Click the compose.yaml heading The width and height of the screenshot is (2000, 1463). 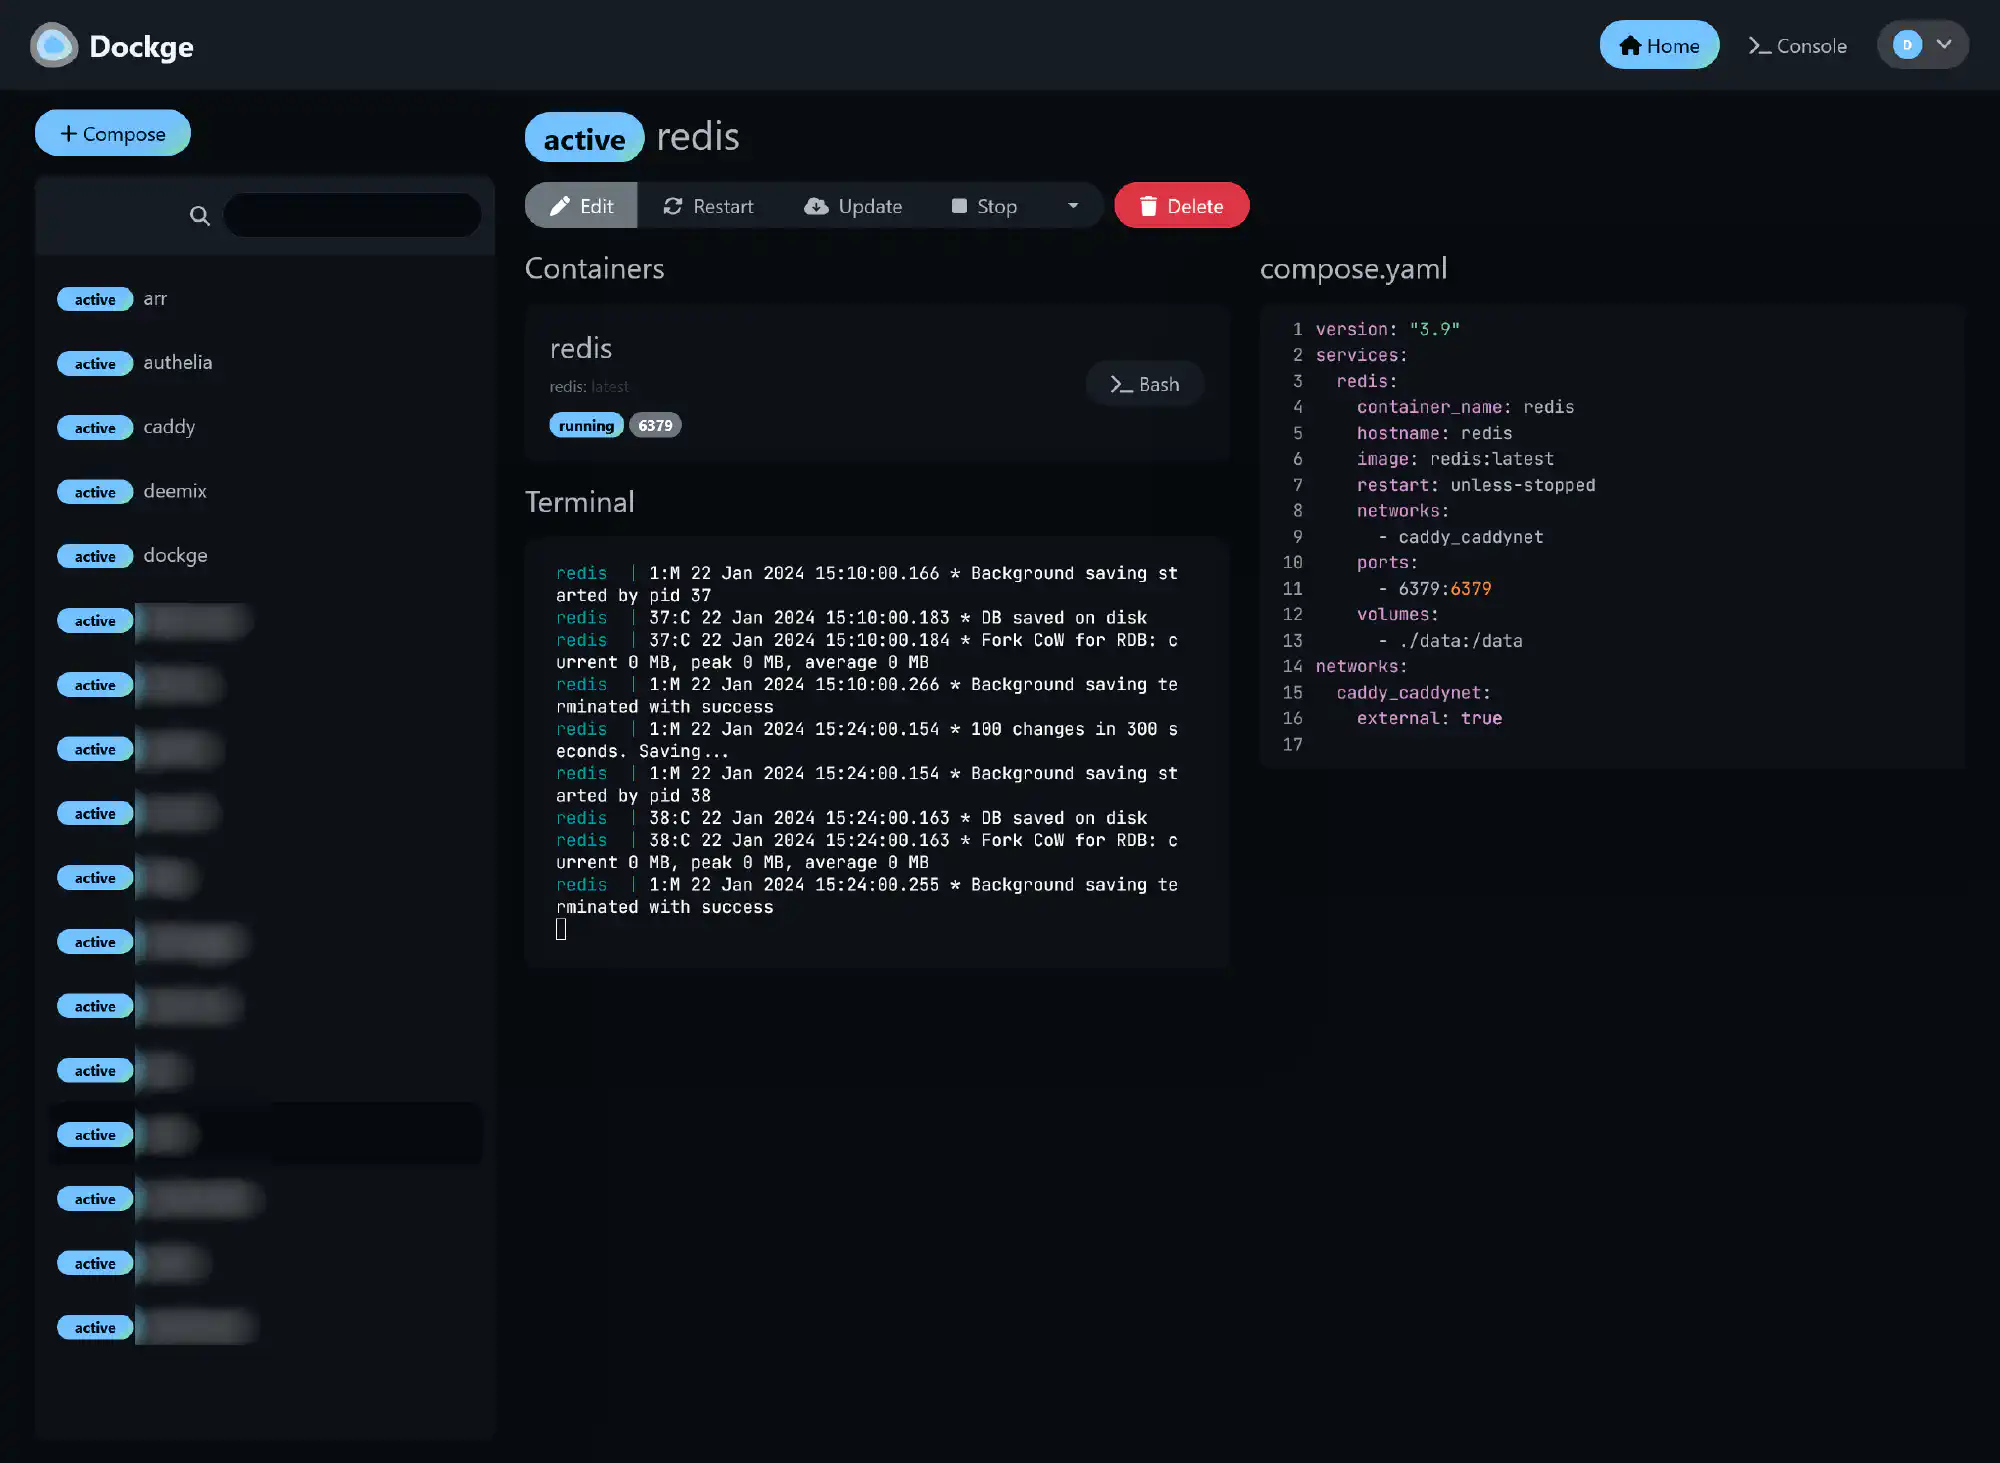tap(1353, 268)
